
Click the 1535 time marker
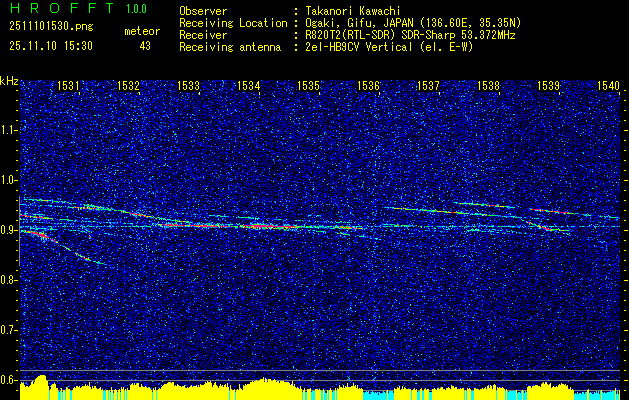point(308,85)
